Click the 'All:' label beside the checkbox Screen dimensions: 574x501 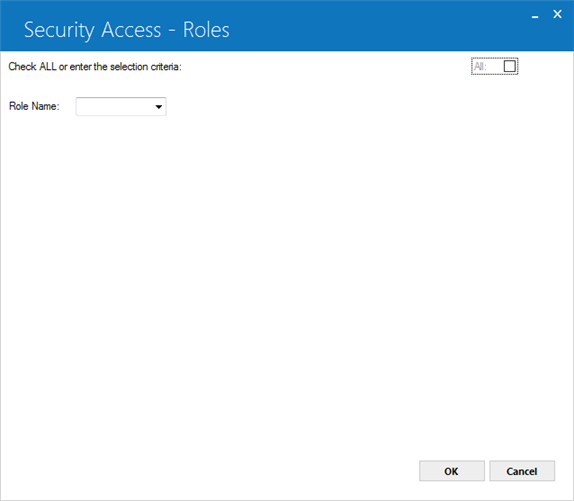click(480, 66)
